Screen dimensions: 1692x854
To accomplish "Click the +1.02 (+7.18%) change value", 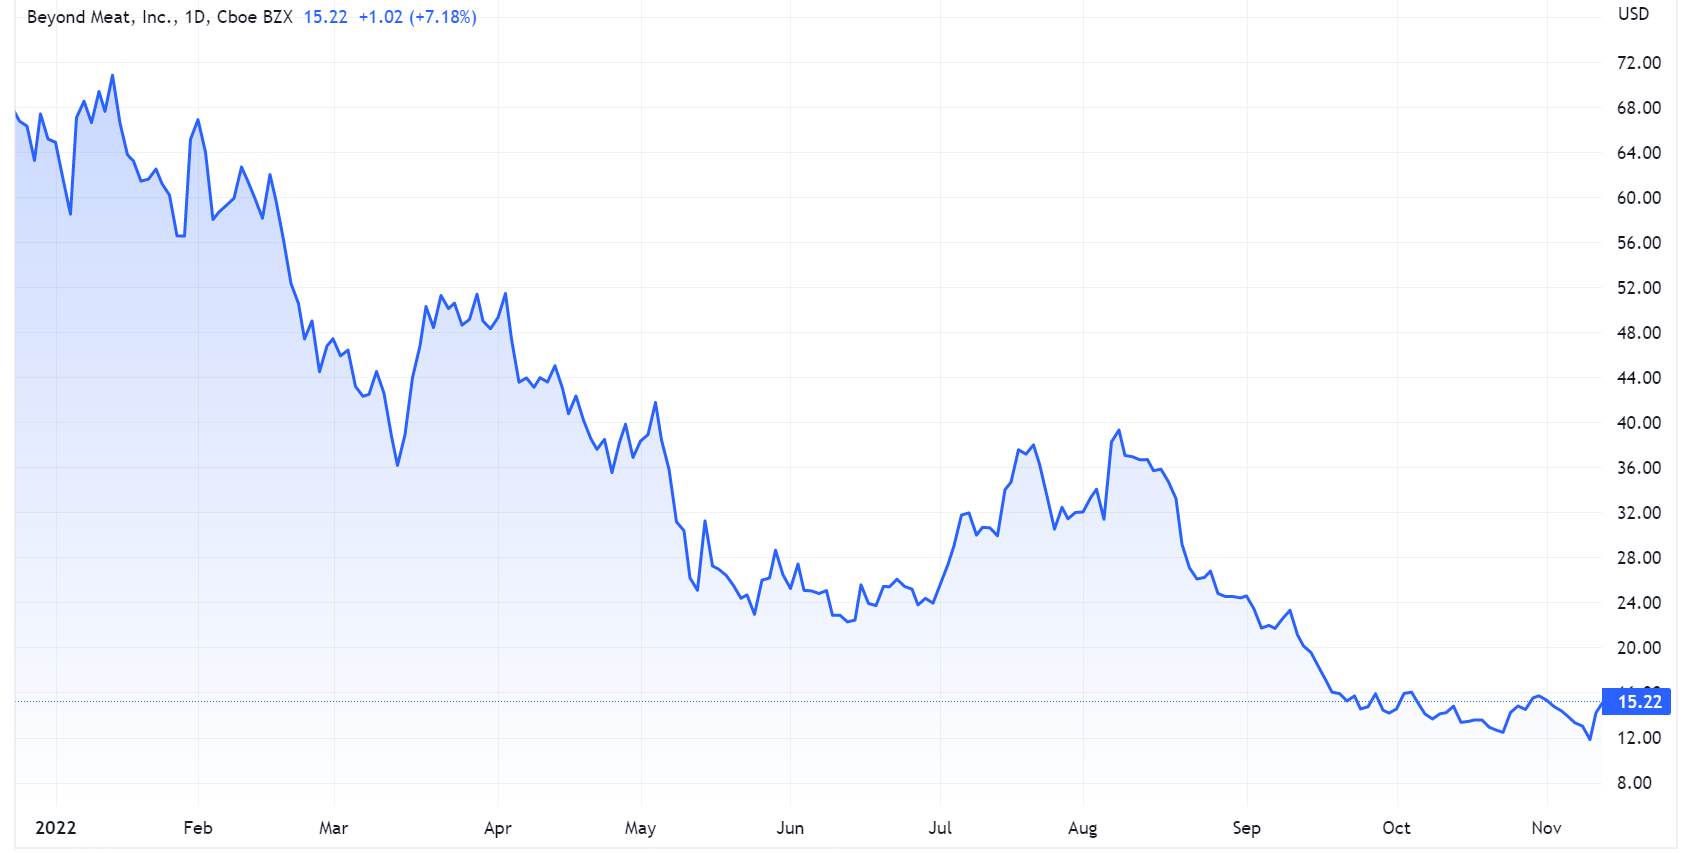I will click(418, 17).
